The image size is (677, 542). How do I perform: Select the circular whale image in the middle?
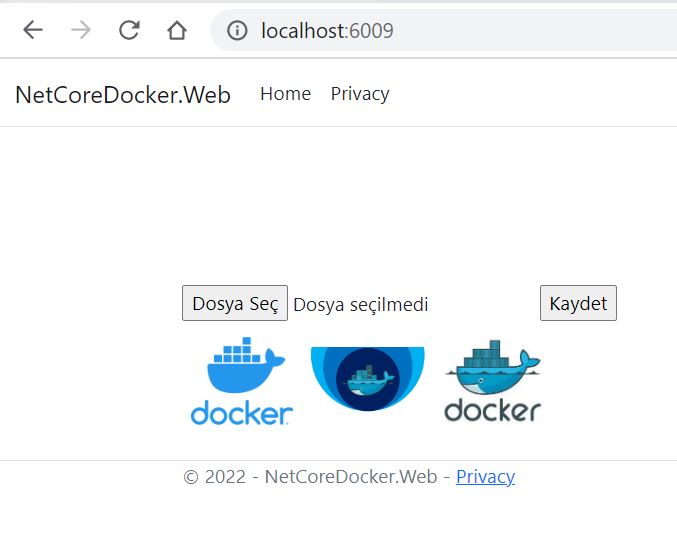point(367,379)
